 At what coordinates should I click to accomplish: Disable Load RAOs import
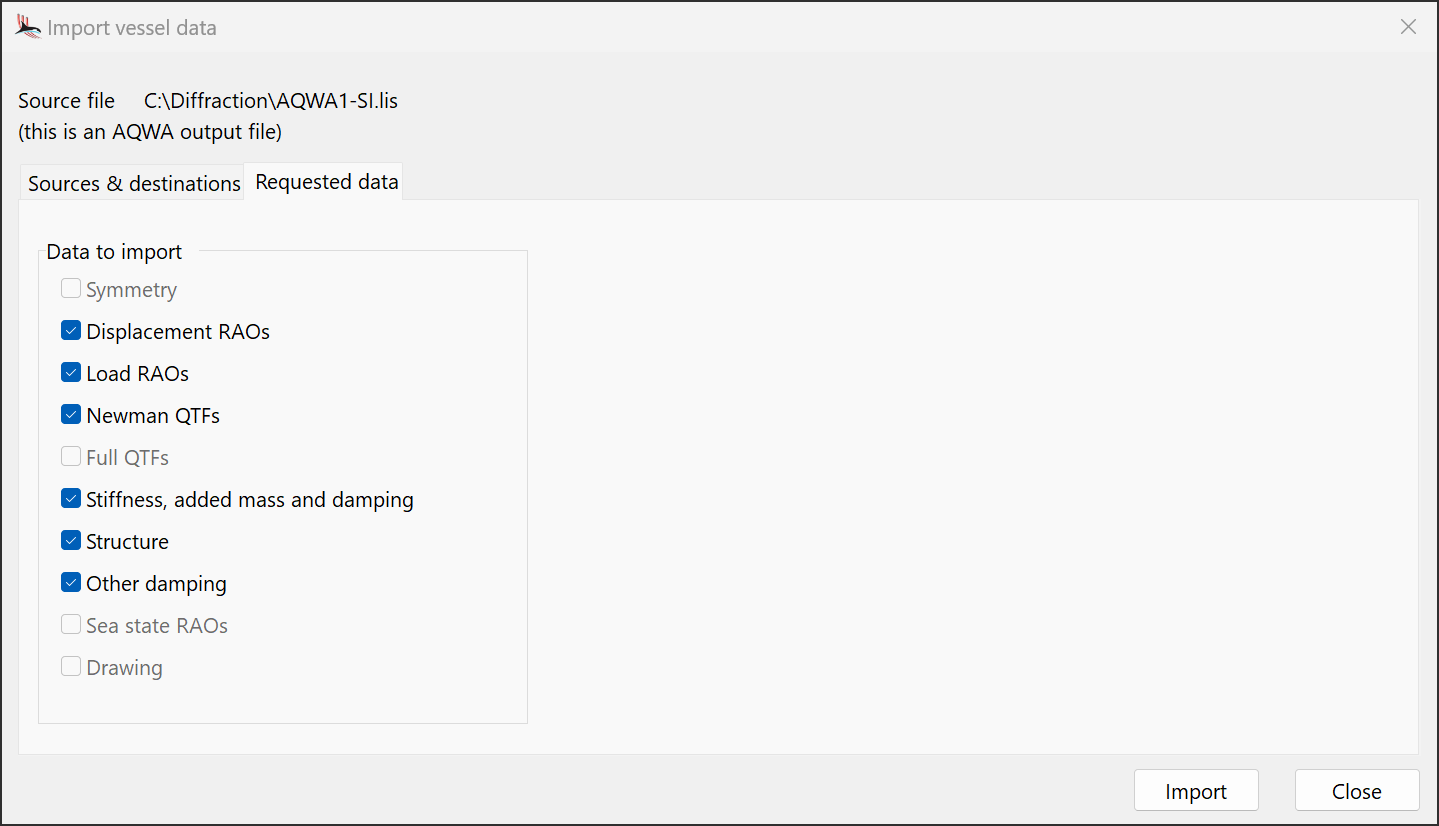pos(71,373)
